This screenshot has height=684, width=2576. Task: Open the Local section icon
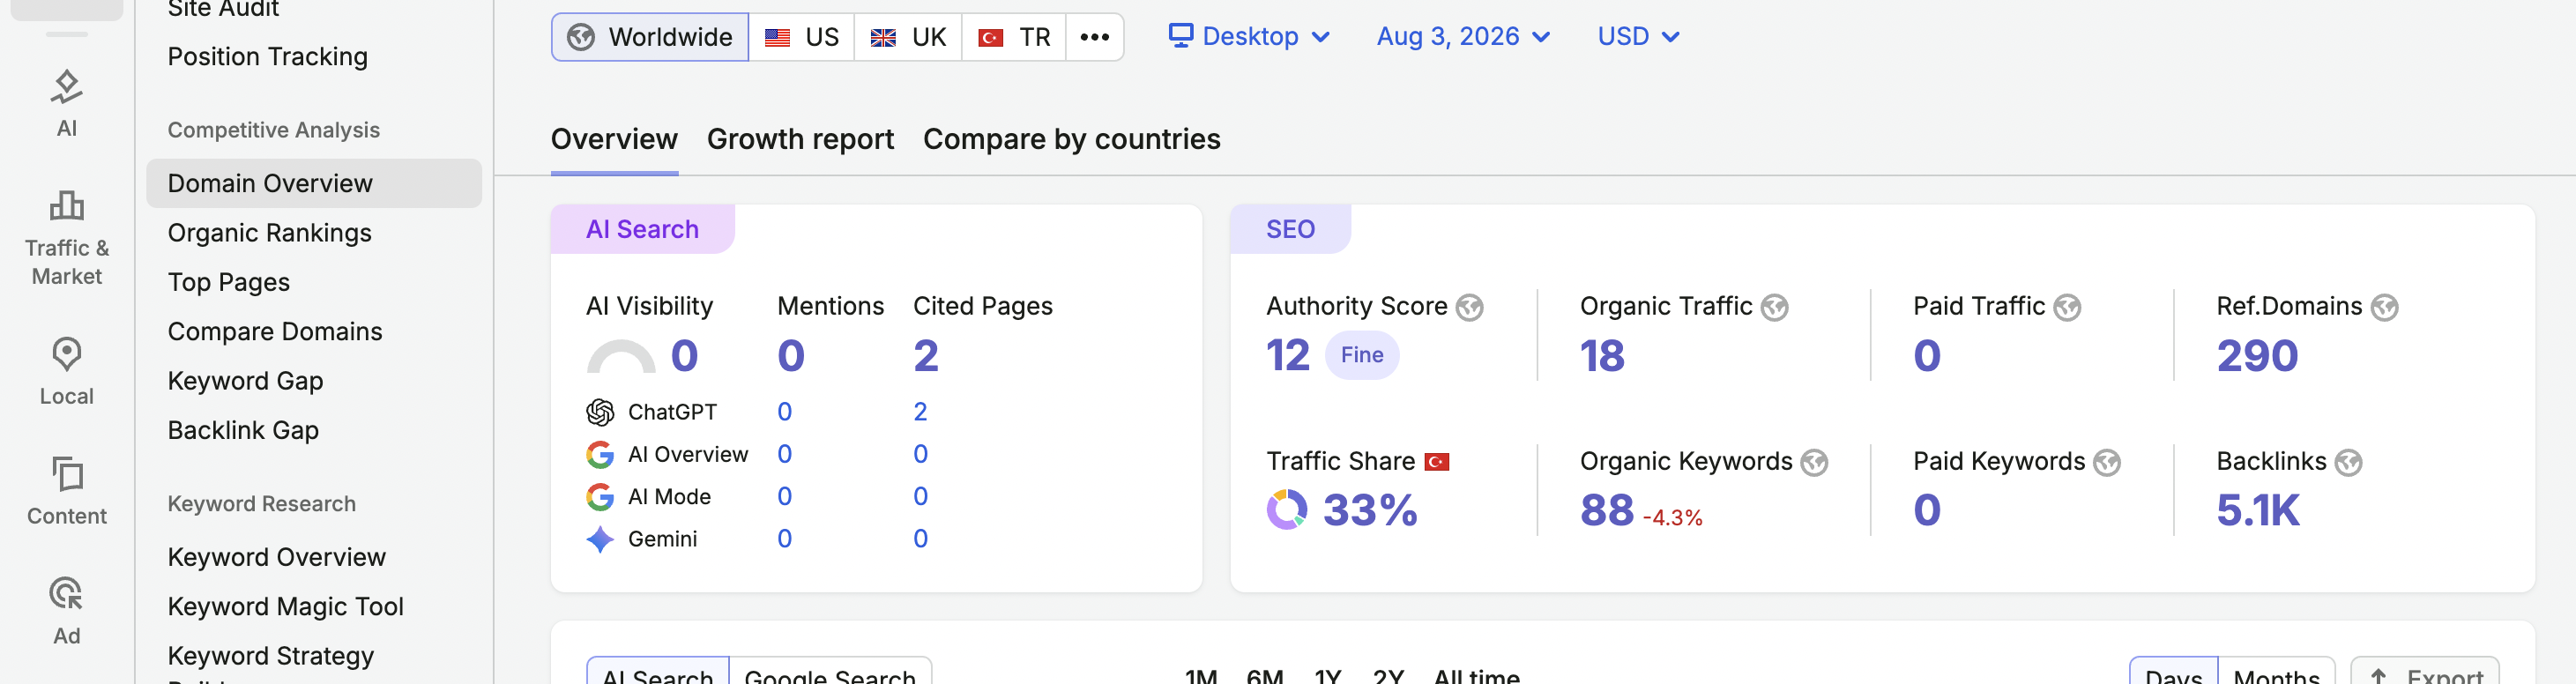66,372
